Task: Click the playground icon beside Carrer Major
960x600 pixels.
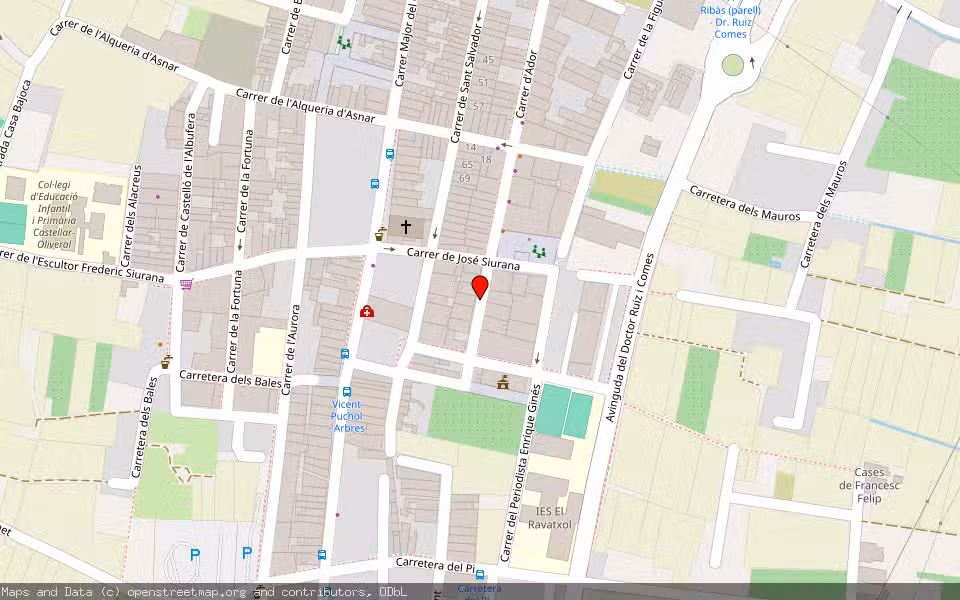Action: [344, 42]
